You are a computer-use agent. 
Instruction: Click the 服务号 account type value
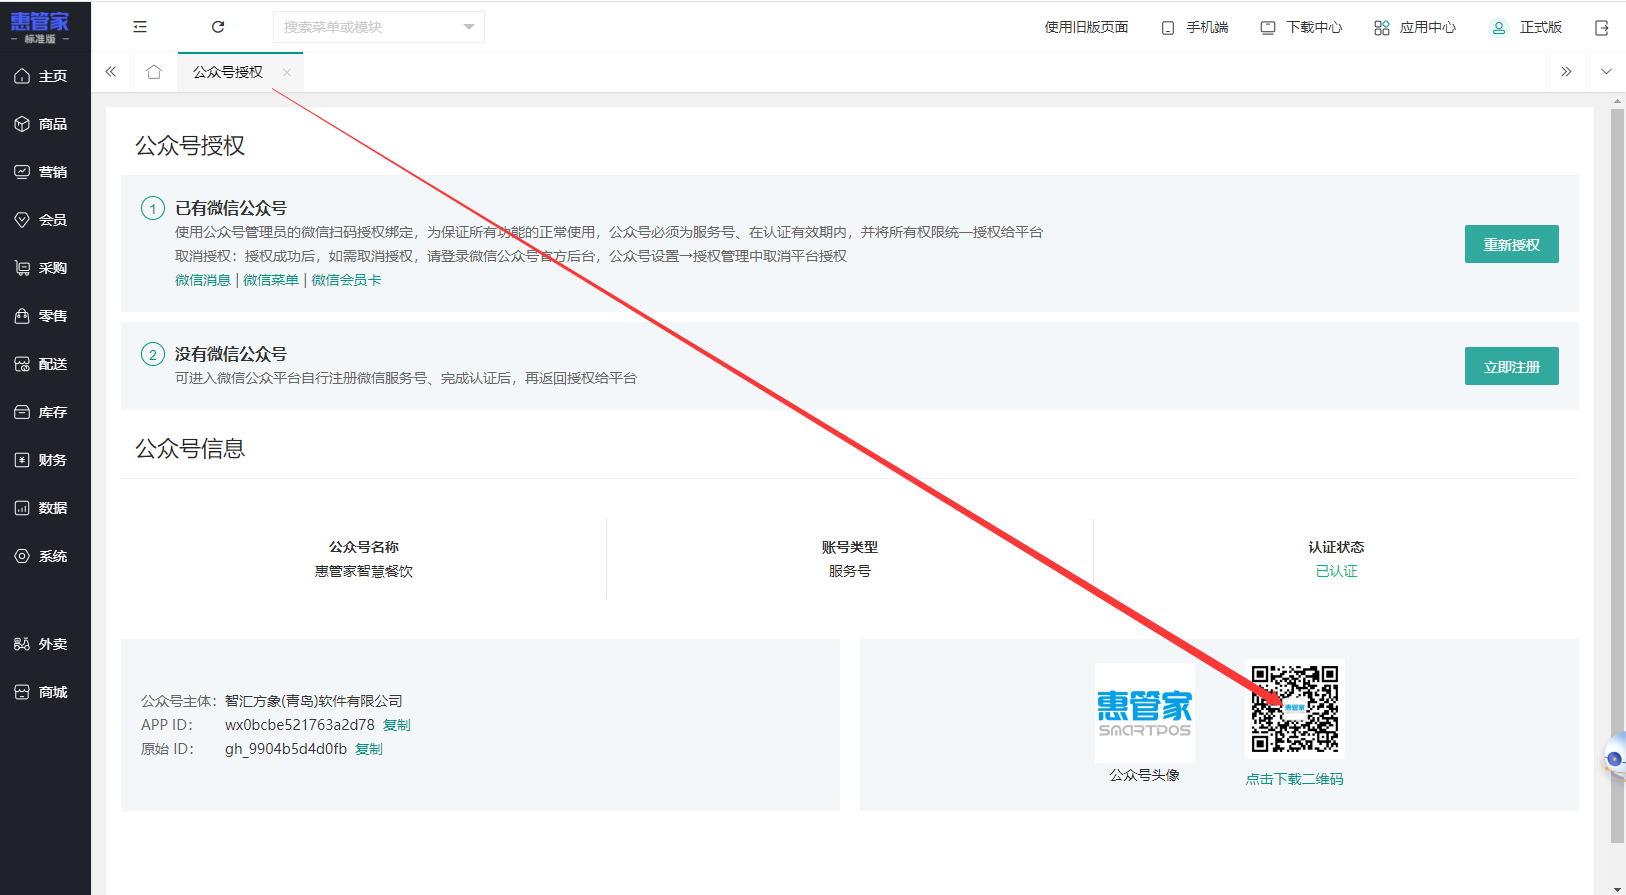click(x=850, y=571)
